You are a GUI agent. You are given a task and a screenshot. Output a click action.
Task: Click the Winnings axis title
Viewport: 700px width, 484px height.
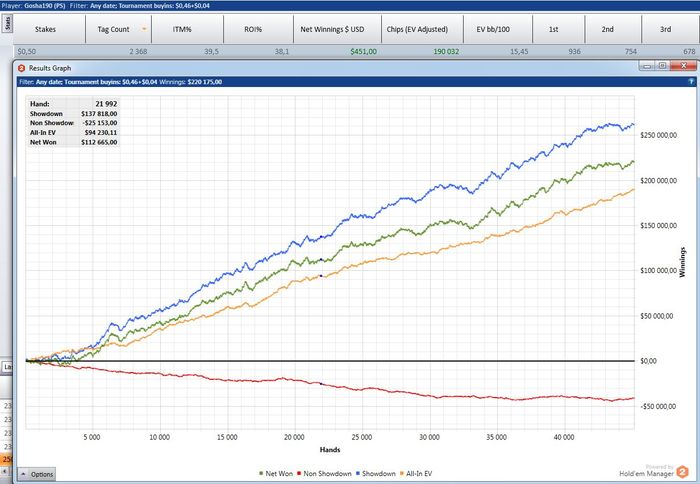(682, 262)
